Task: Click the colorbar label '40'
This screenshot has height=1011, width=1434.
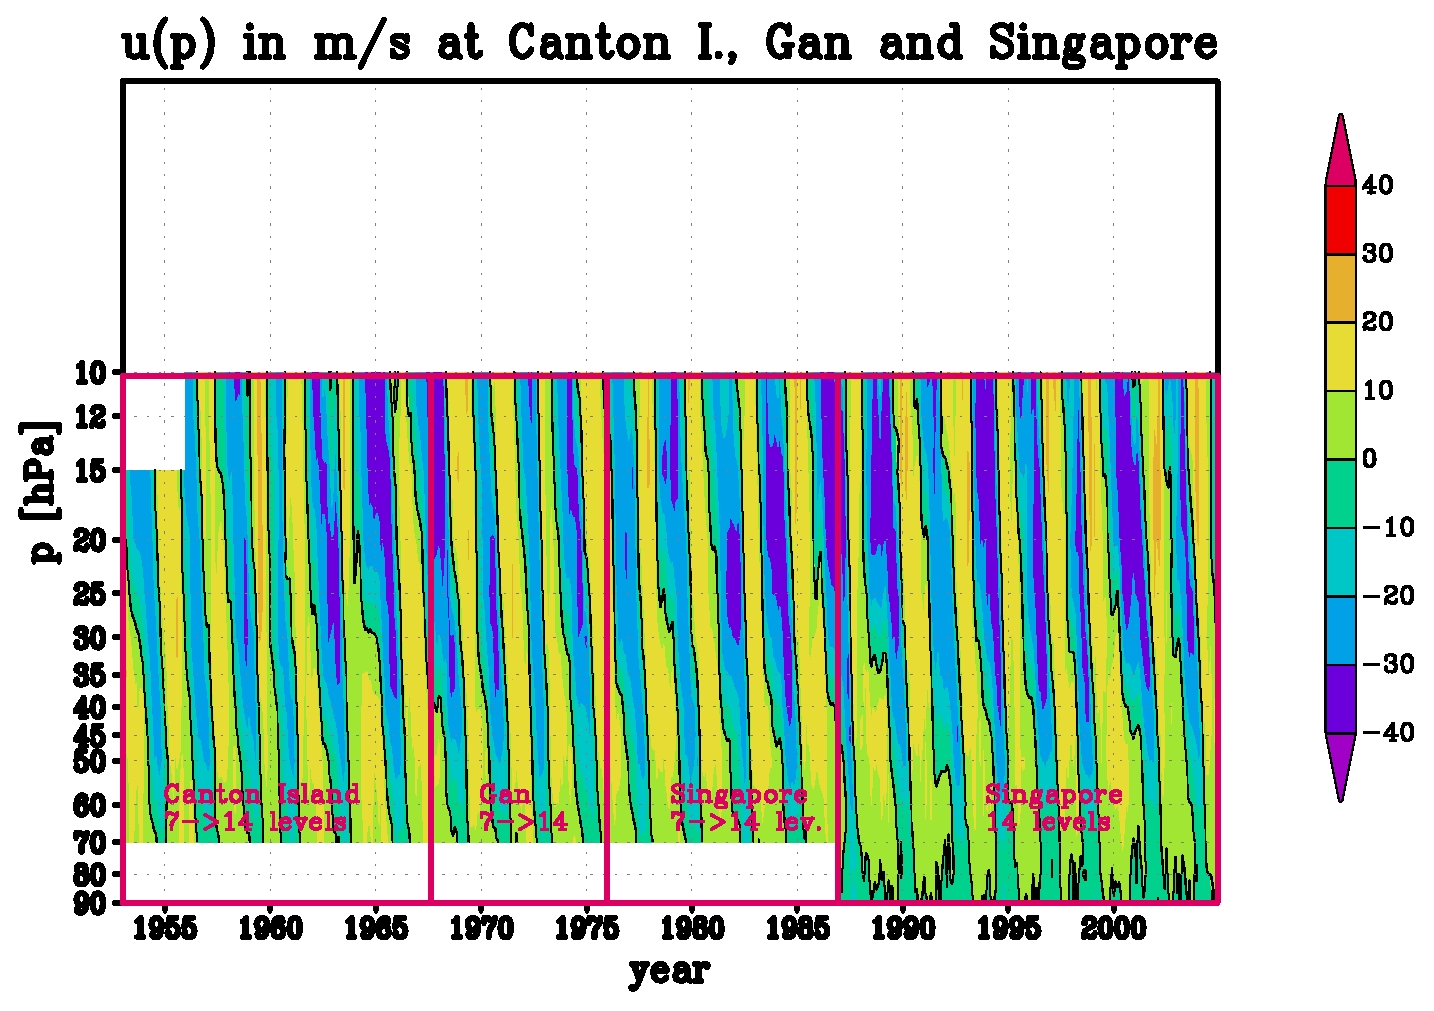Action: pos(1377,185)
